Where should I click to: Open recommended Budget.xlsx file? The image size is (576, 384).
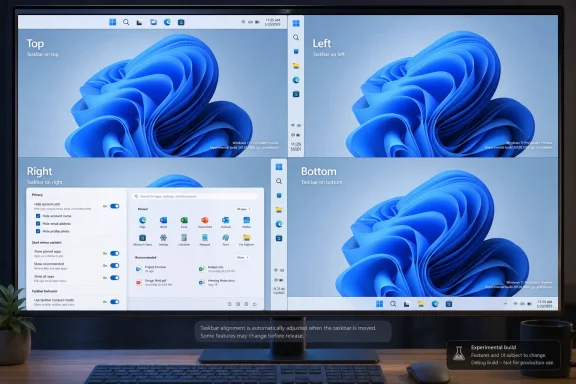click(x=217, y=269)
